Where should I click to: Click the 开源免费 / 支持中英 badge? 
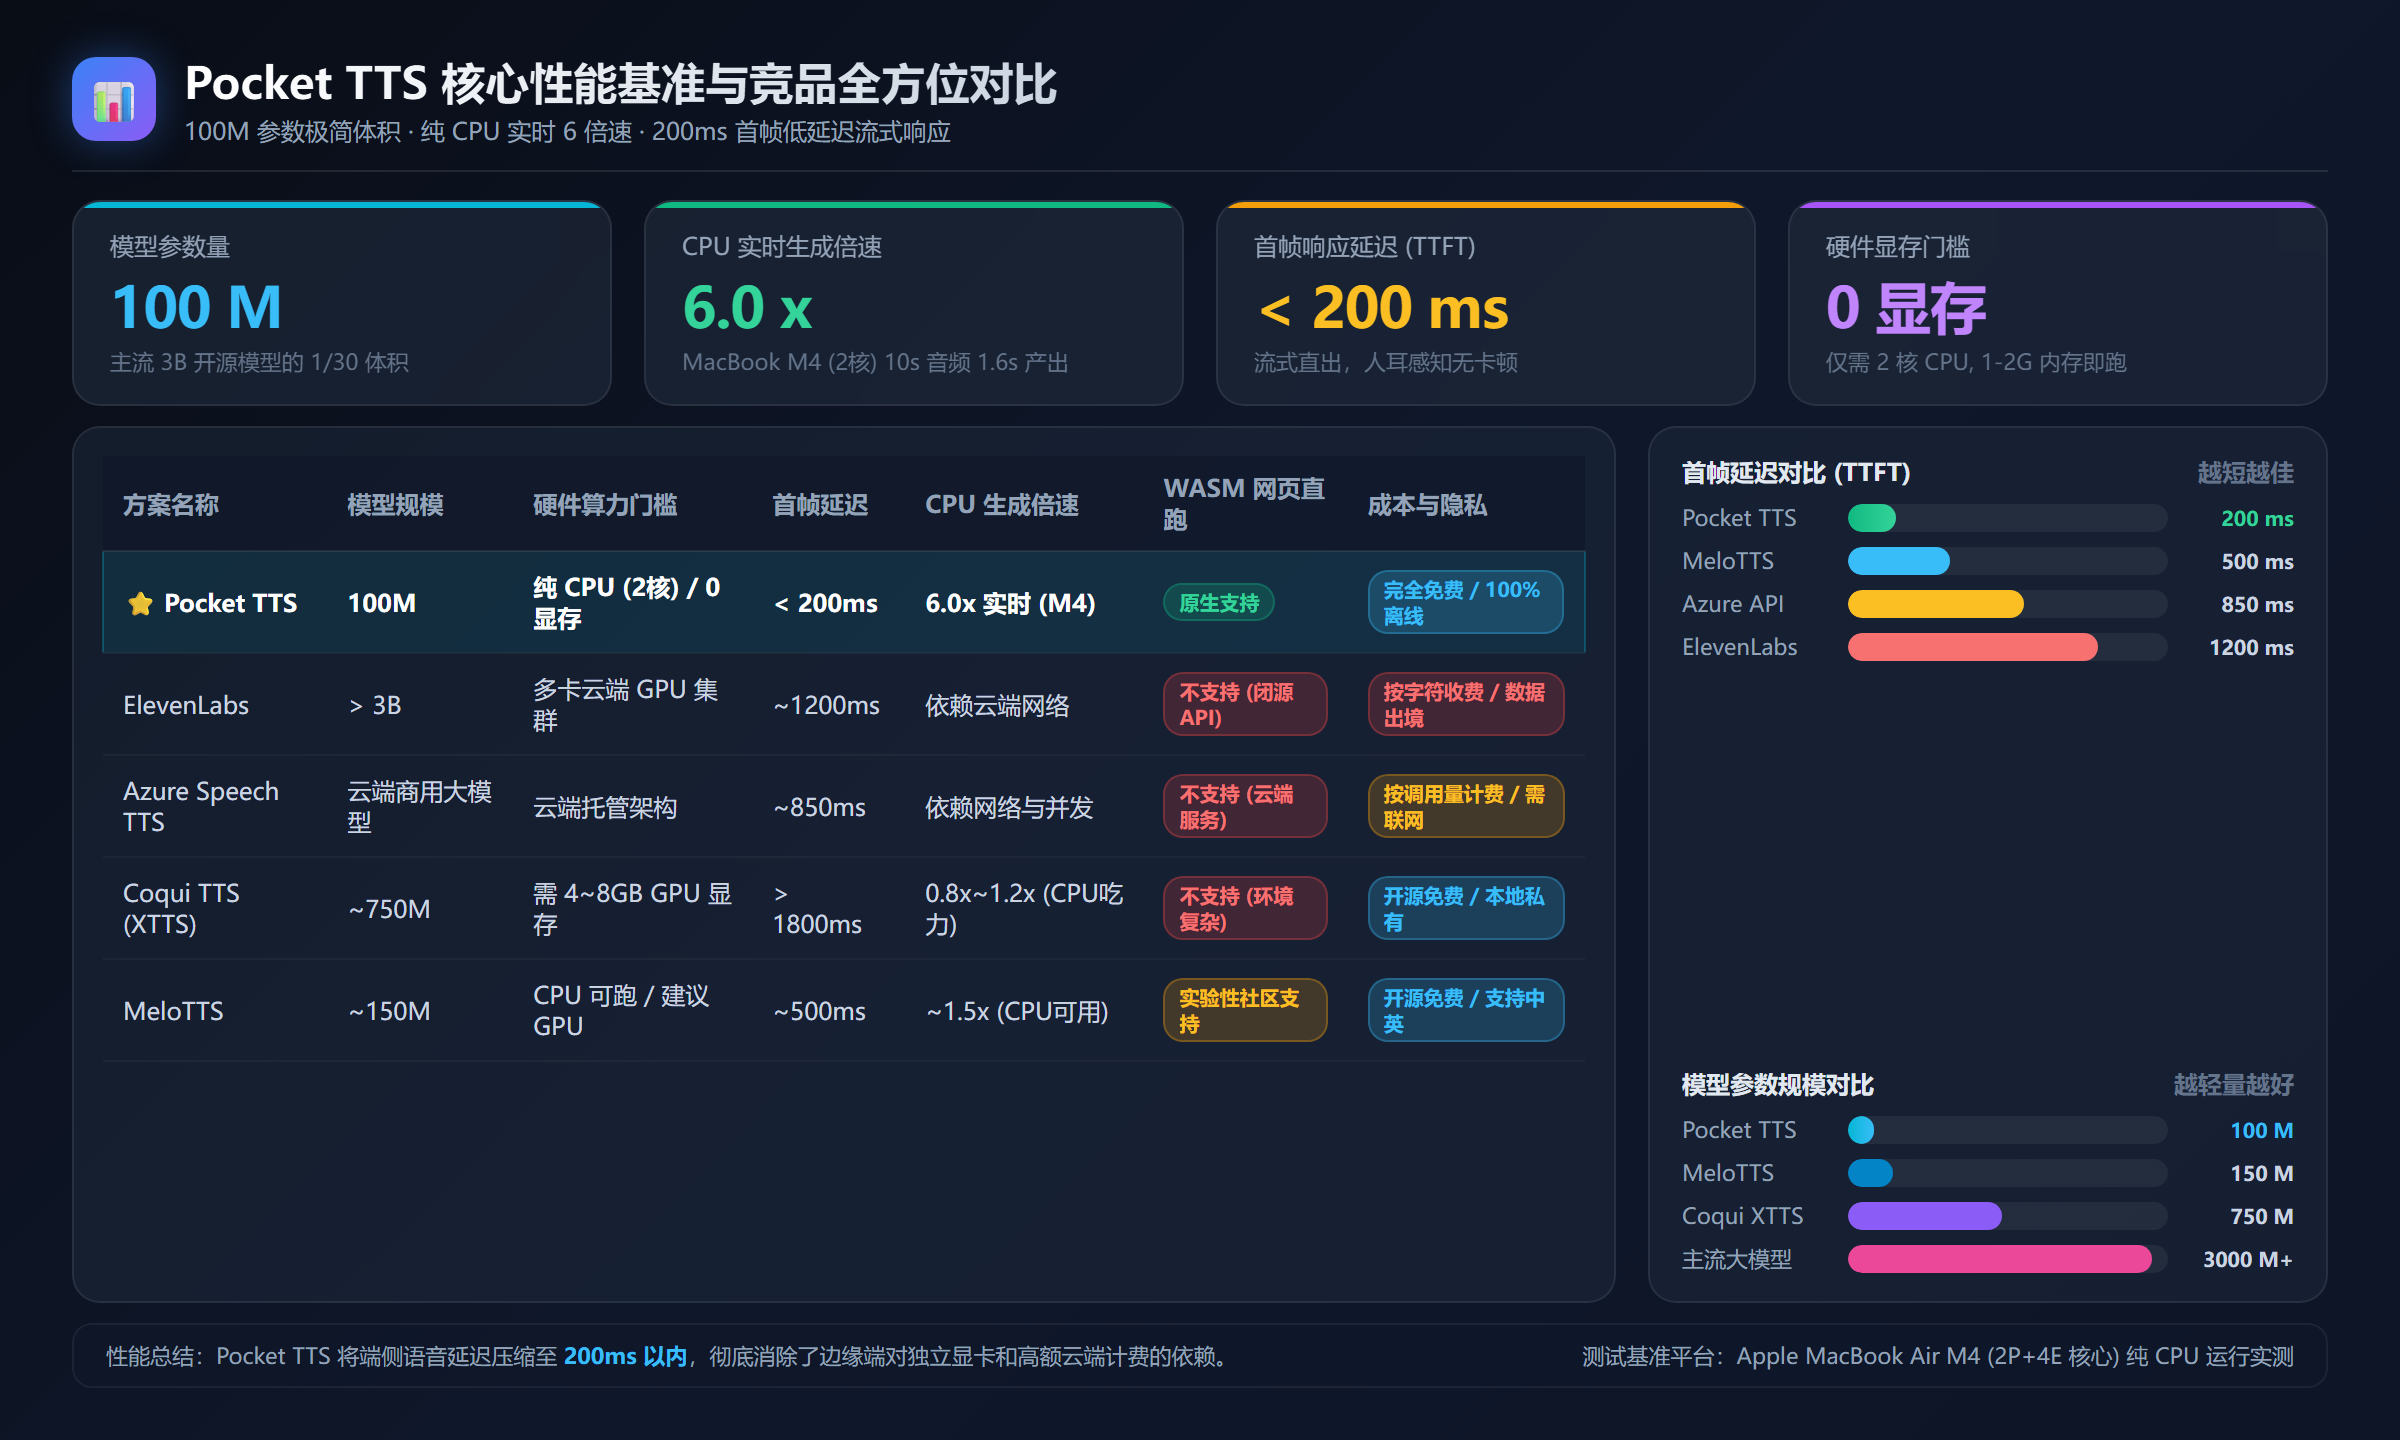[x=1465, y=1011]
